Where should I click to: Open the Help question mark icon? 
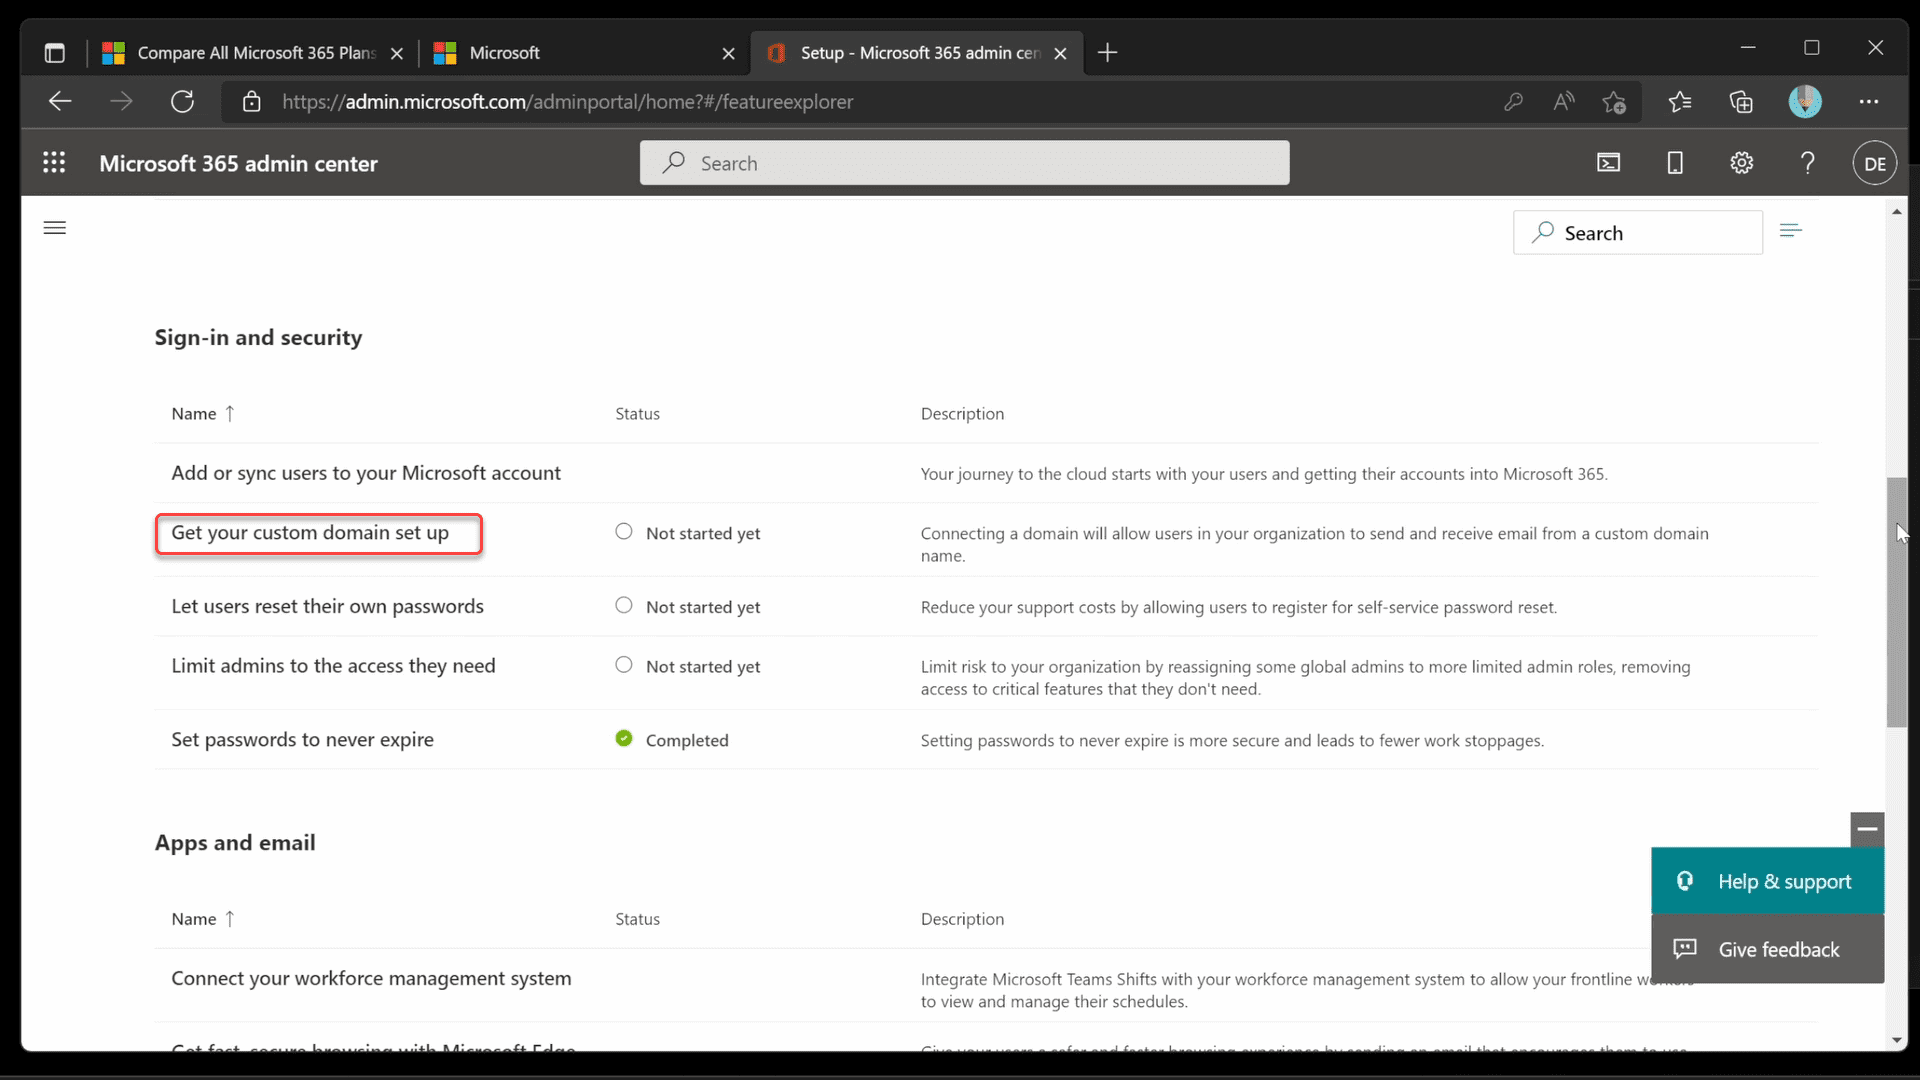tap(1807, 162)
